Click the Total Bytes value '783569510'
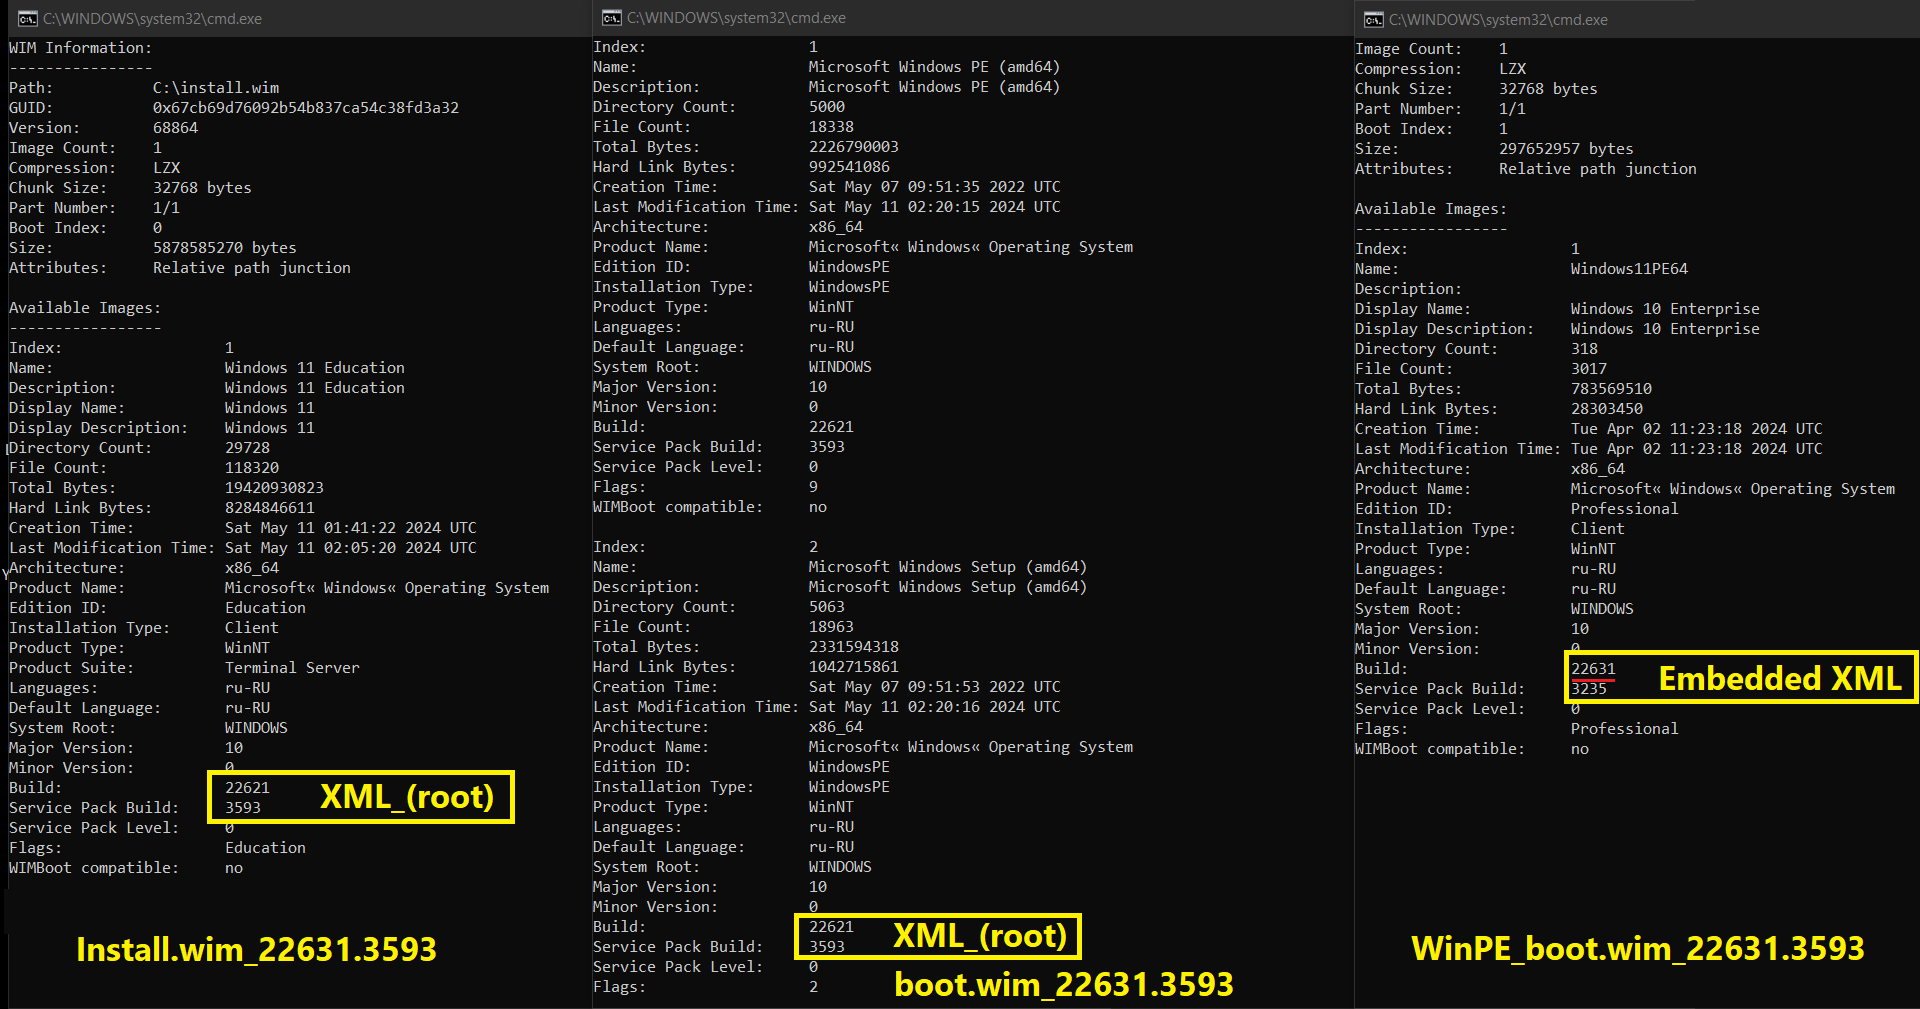 tap(1611, 389)
